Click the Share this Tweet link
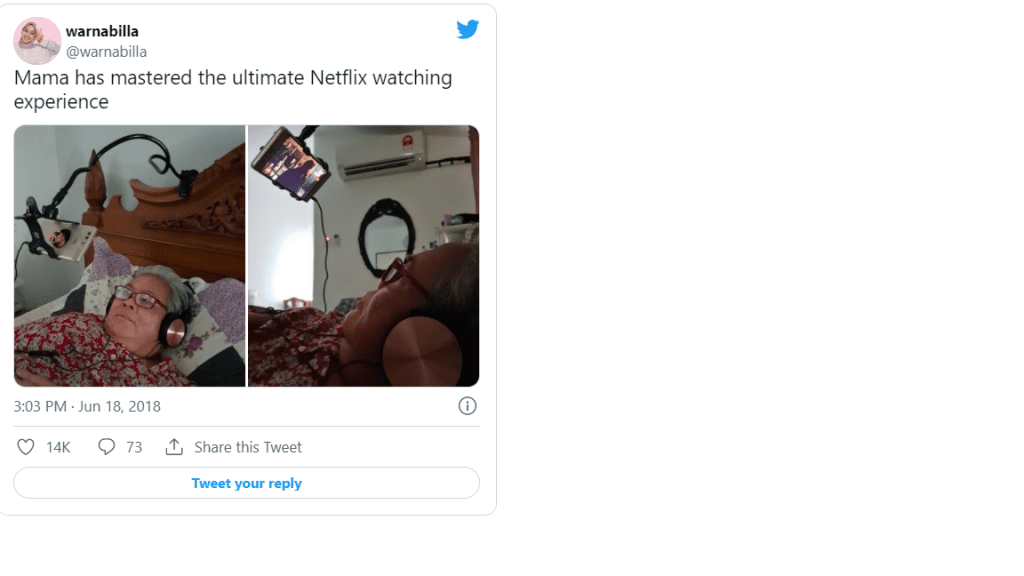The height and width of the screenshot is (576, 1024). point(248,447)
